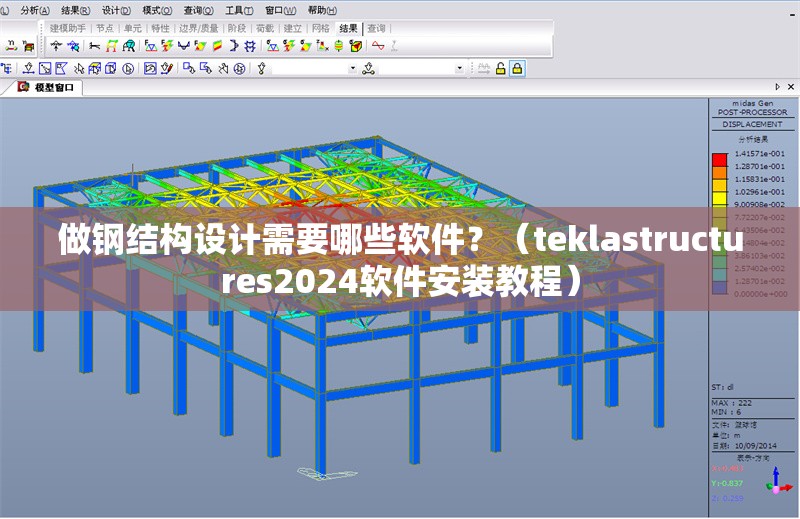Viewport: 800px width, 519px height.
Task: Click the rainbow plane contour icon
Action: pyautogui.click(x=217, y=46)
